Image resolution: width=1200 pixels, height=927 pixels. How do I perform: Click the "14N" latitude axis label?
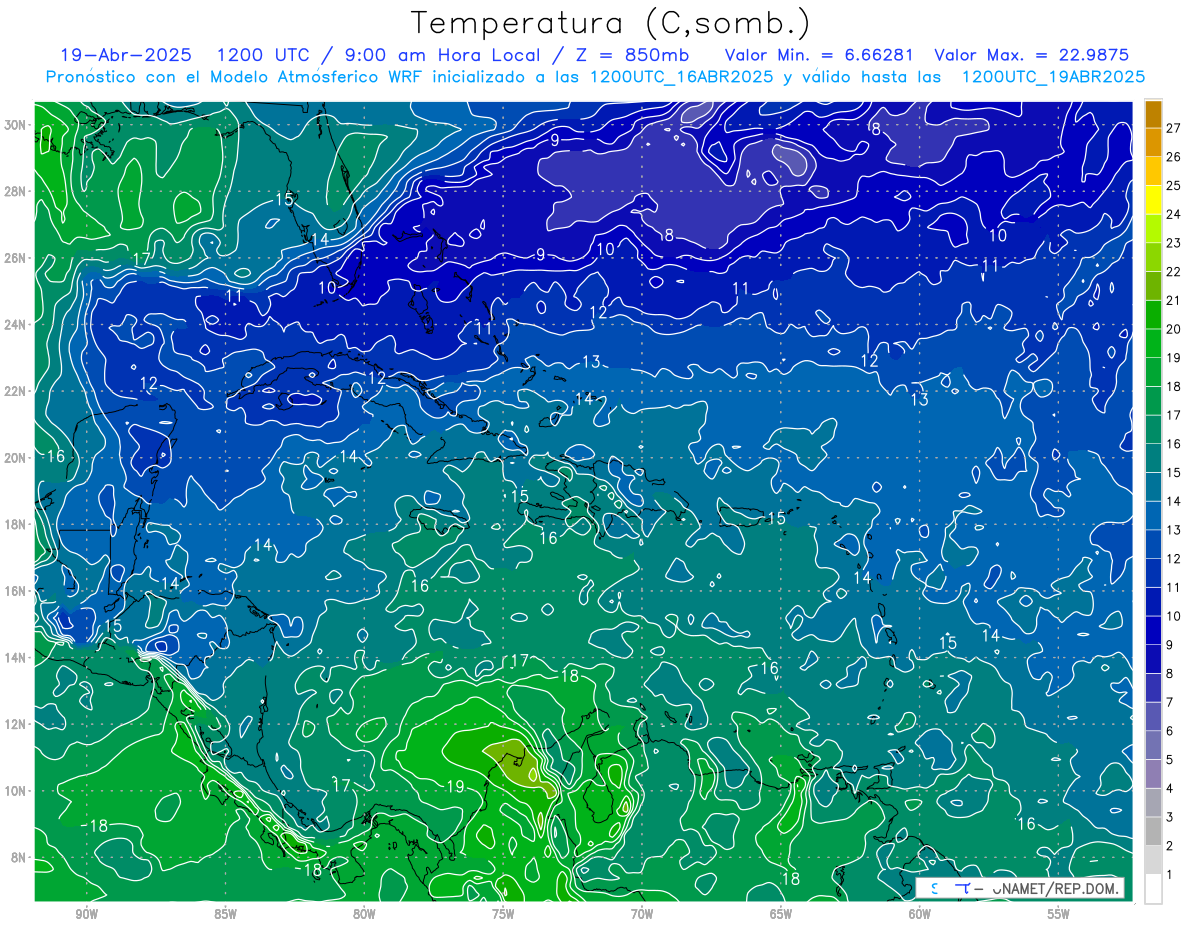(14, 658)
